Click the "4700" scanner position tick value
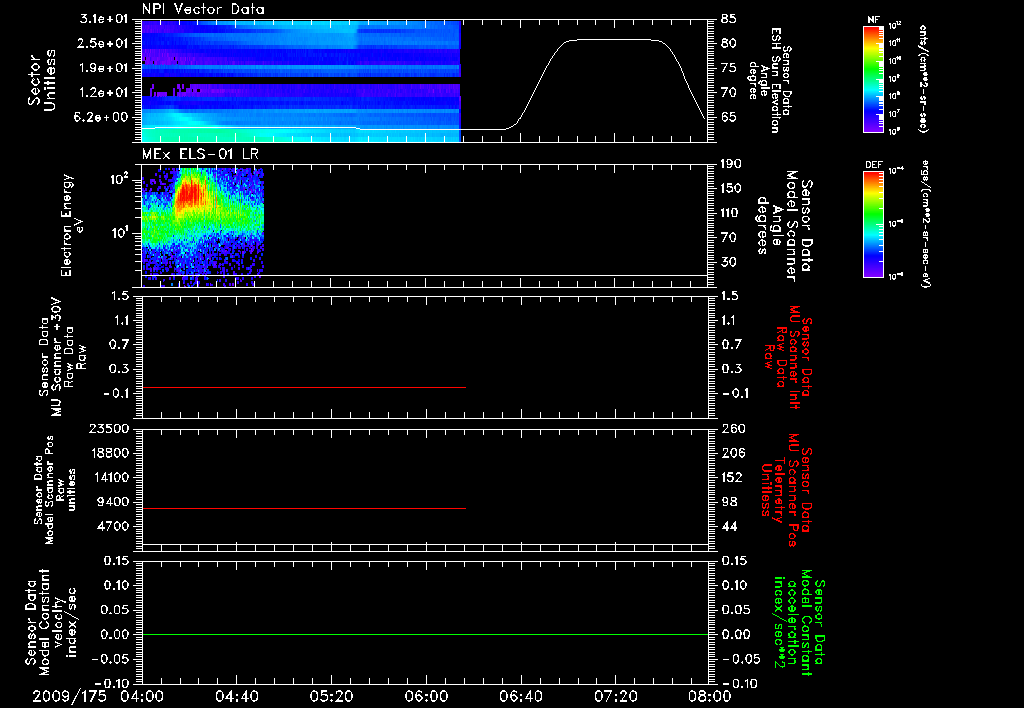Image resolution: width=1024 pixels, height=708 pixels. click(x=113, y=526)
